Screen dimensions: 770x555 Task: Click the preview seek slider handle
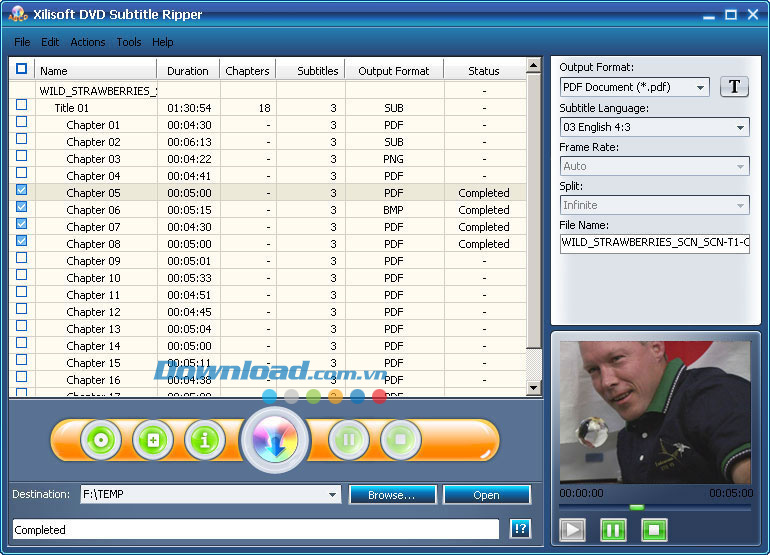point(637,507)
